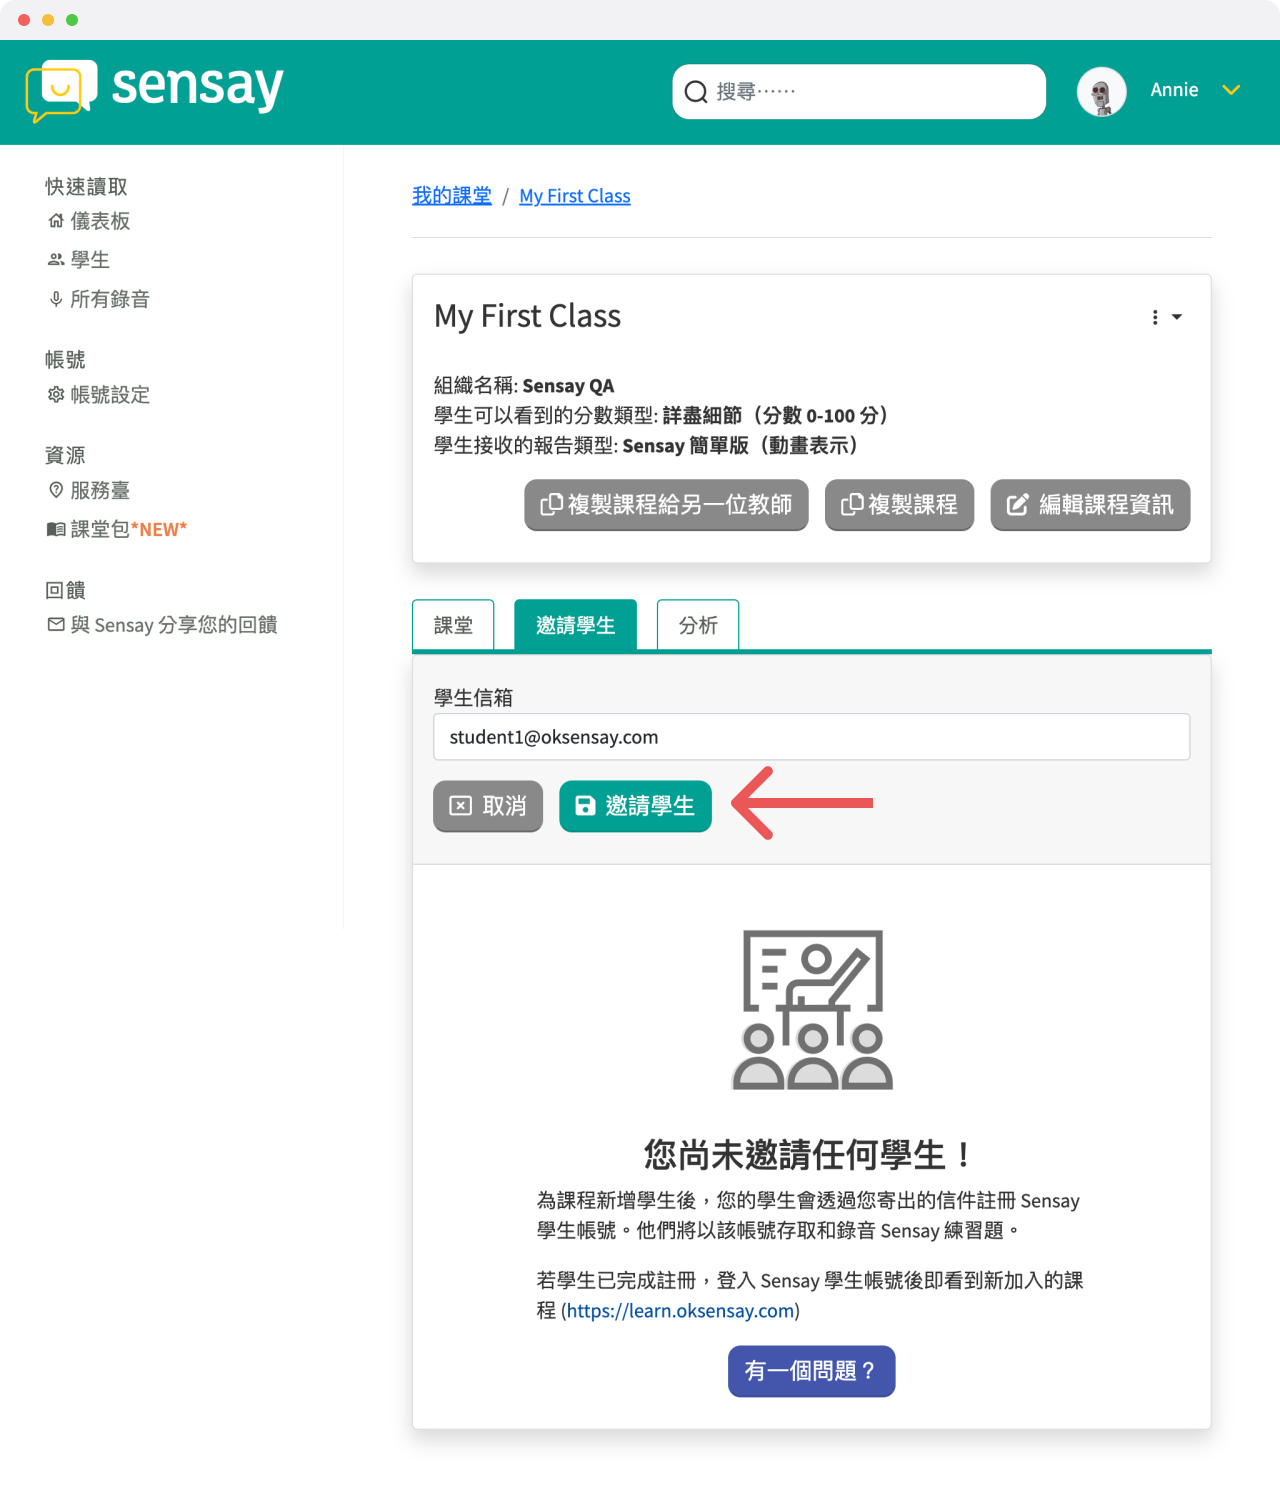Click the Annie username label
The width and height of the screenshot is (1280, 1488).
[1174, 90]
